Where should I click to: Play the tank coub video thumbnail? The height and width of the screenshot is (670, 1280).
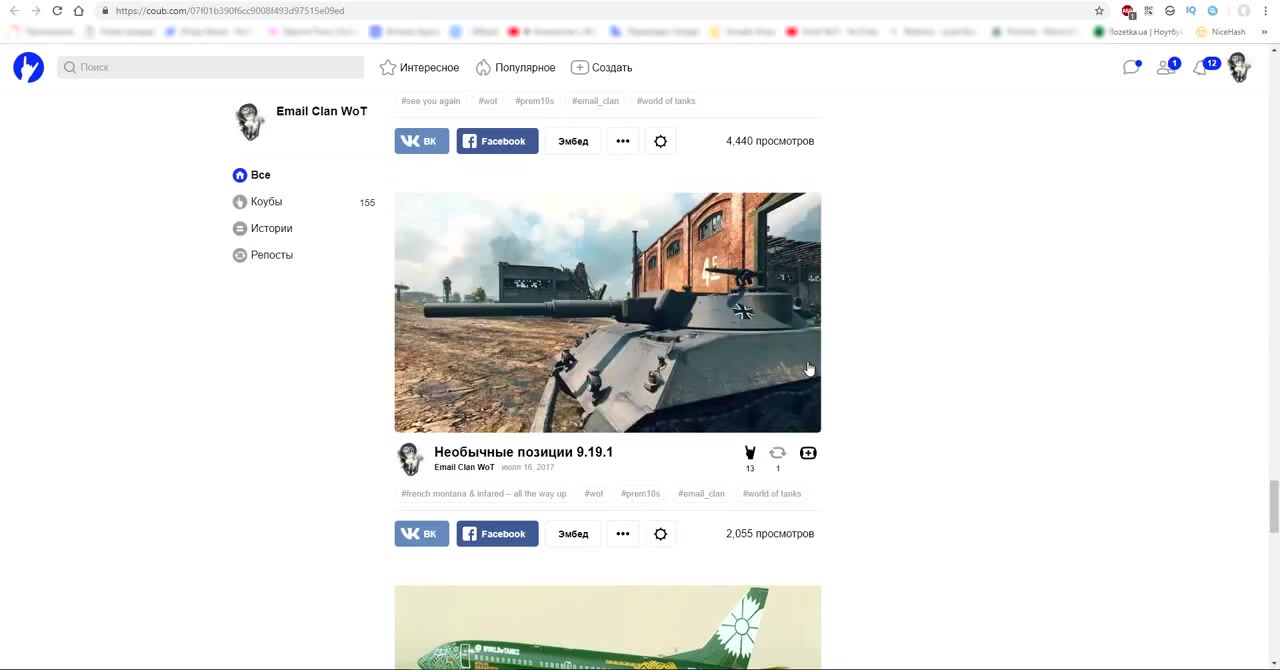[x=607, y=312]
